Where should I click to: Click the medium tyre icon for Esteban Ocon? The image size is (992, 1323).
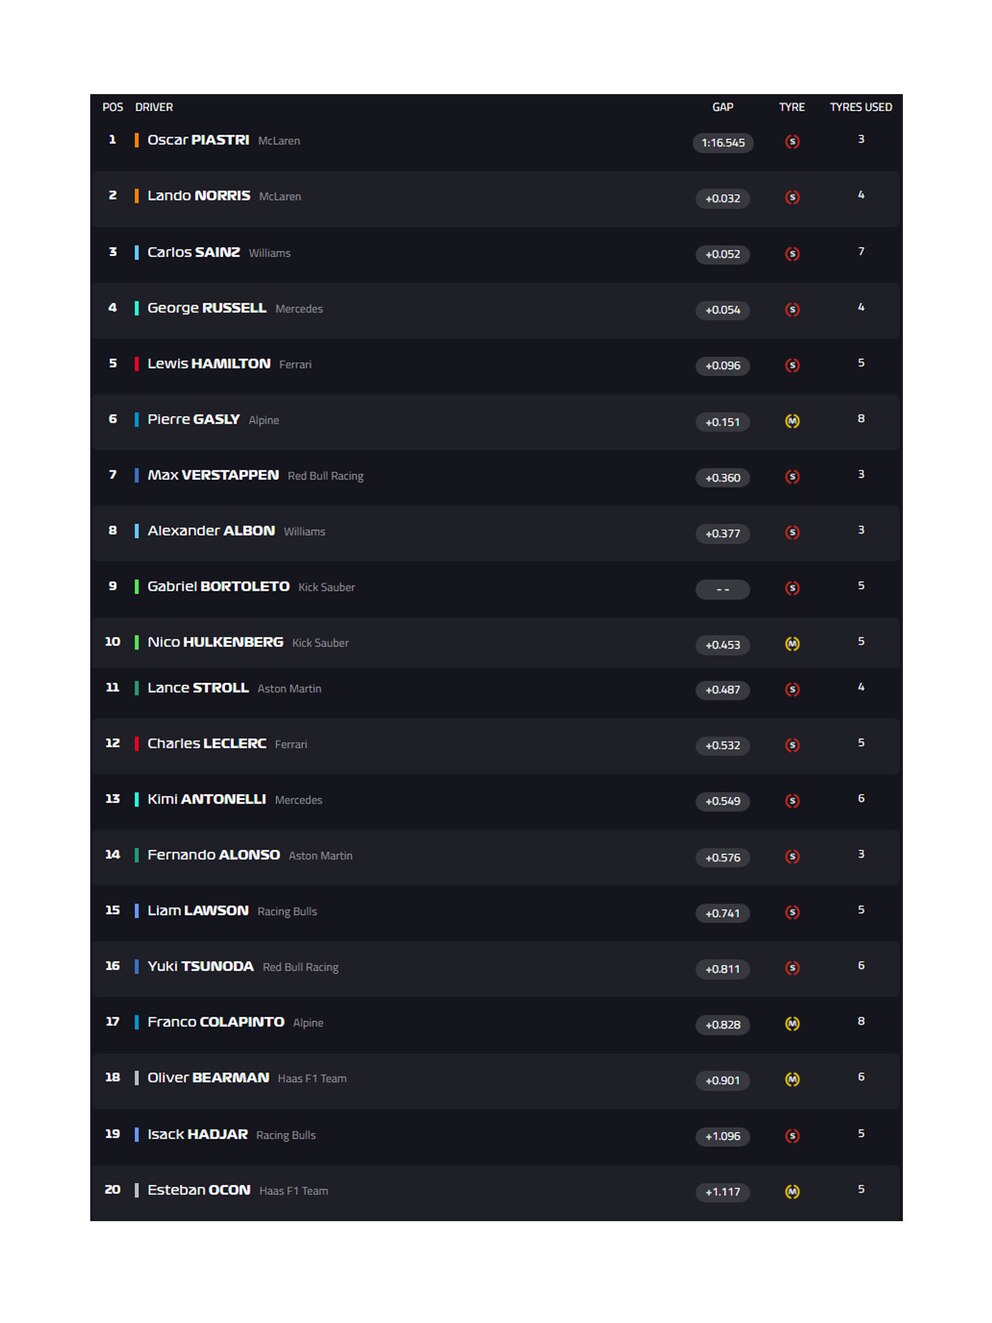(x=792, y=1192)
